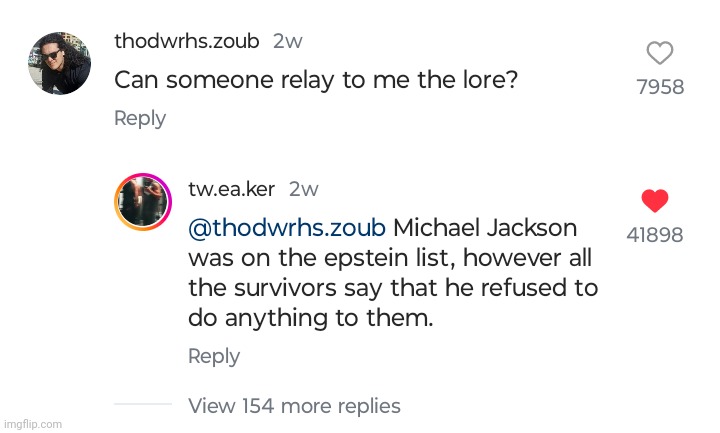The width and height of the screenshot is (720, 433).
Task: Click the line left of View more replies
Action: (143, 404)
